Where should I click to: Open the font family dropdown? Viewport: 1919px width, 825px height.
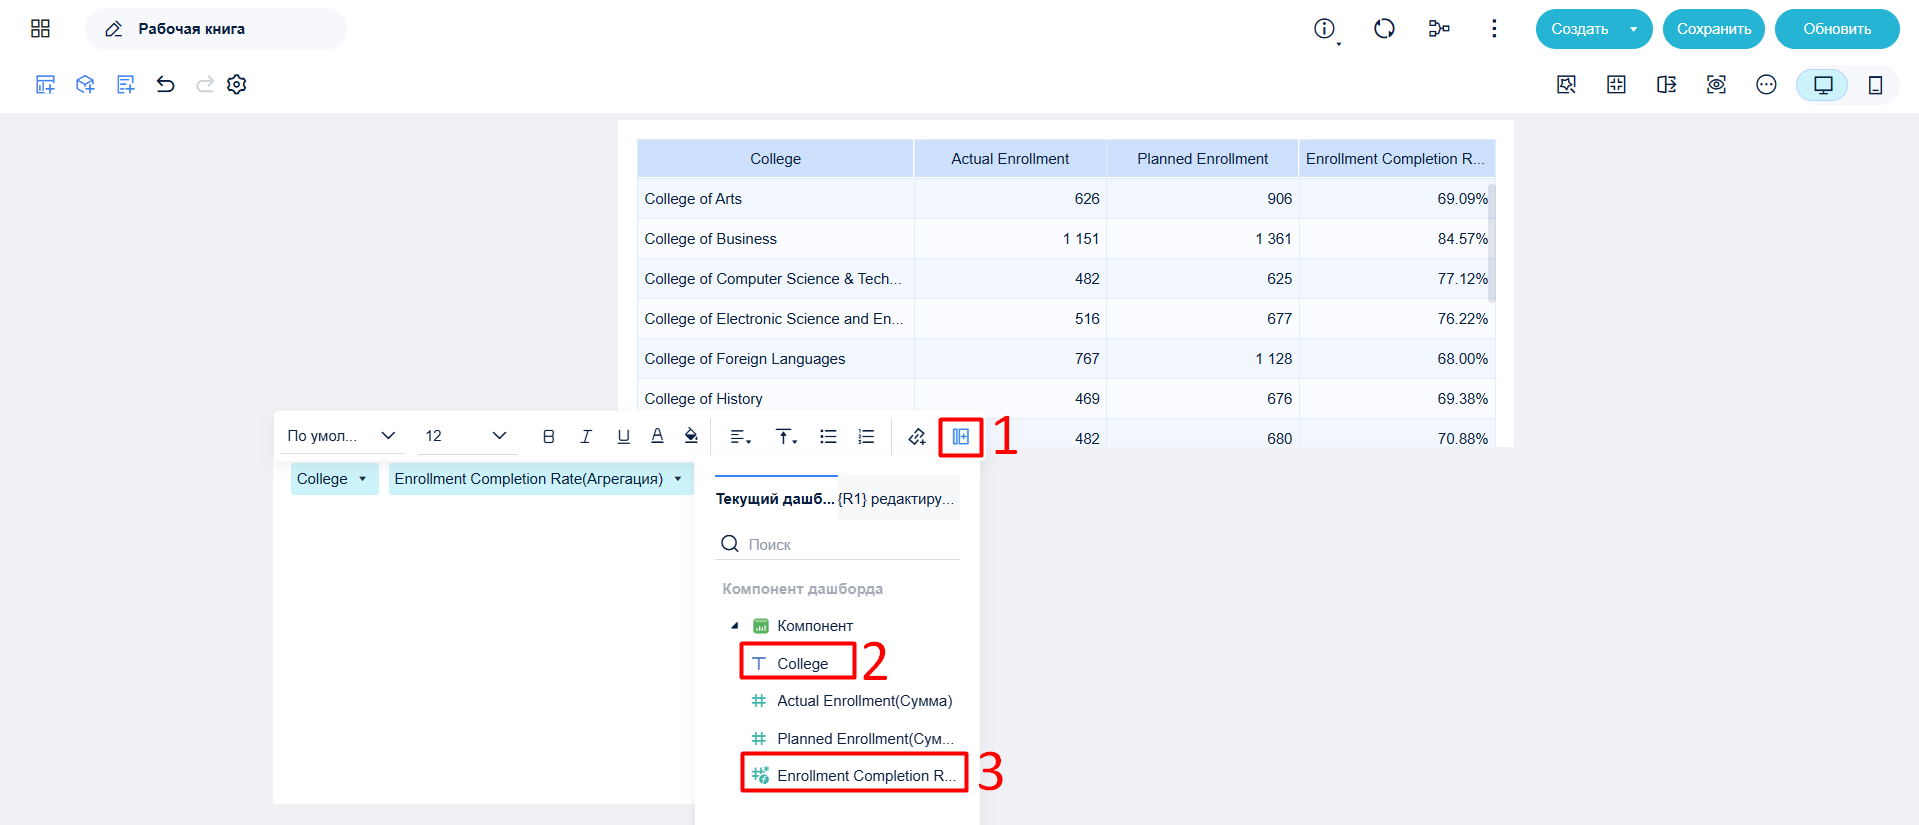[341, 436]
